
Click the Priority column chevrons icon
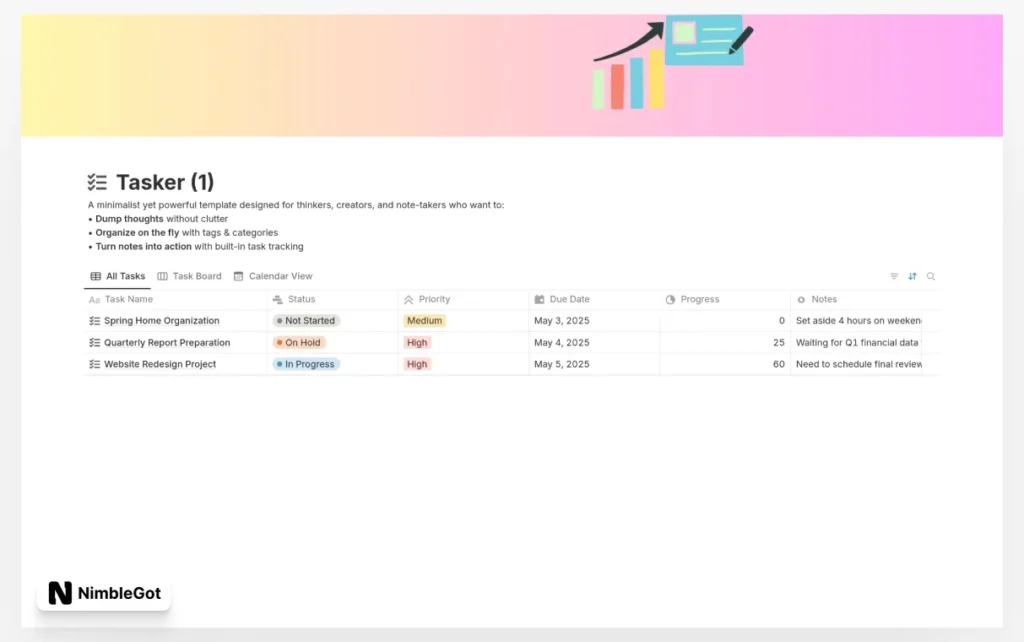[408, 299]
